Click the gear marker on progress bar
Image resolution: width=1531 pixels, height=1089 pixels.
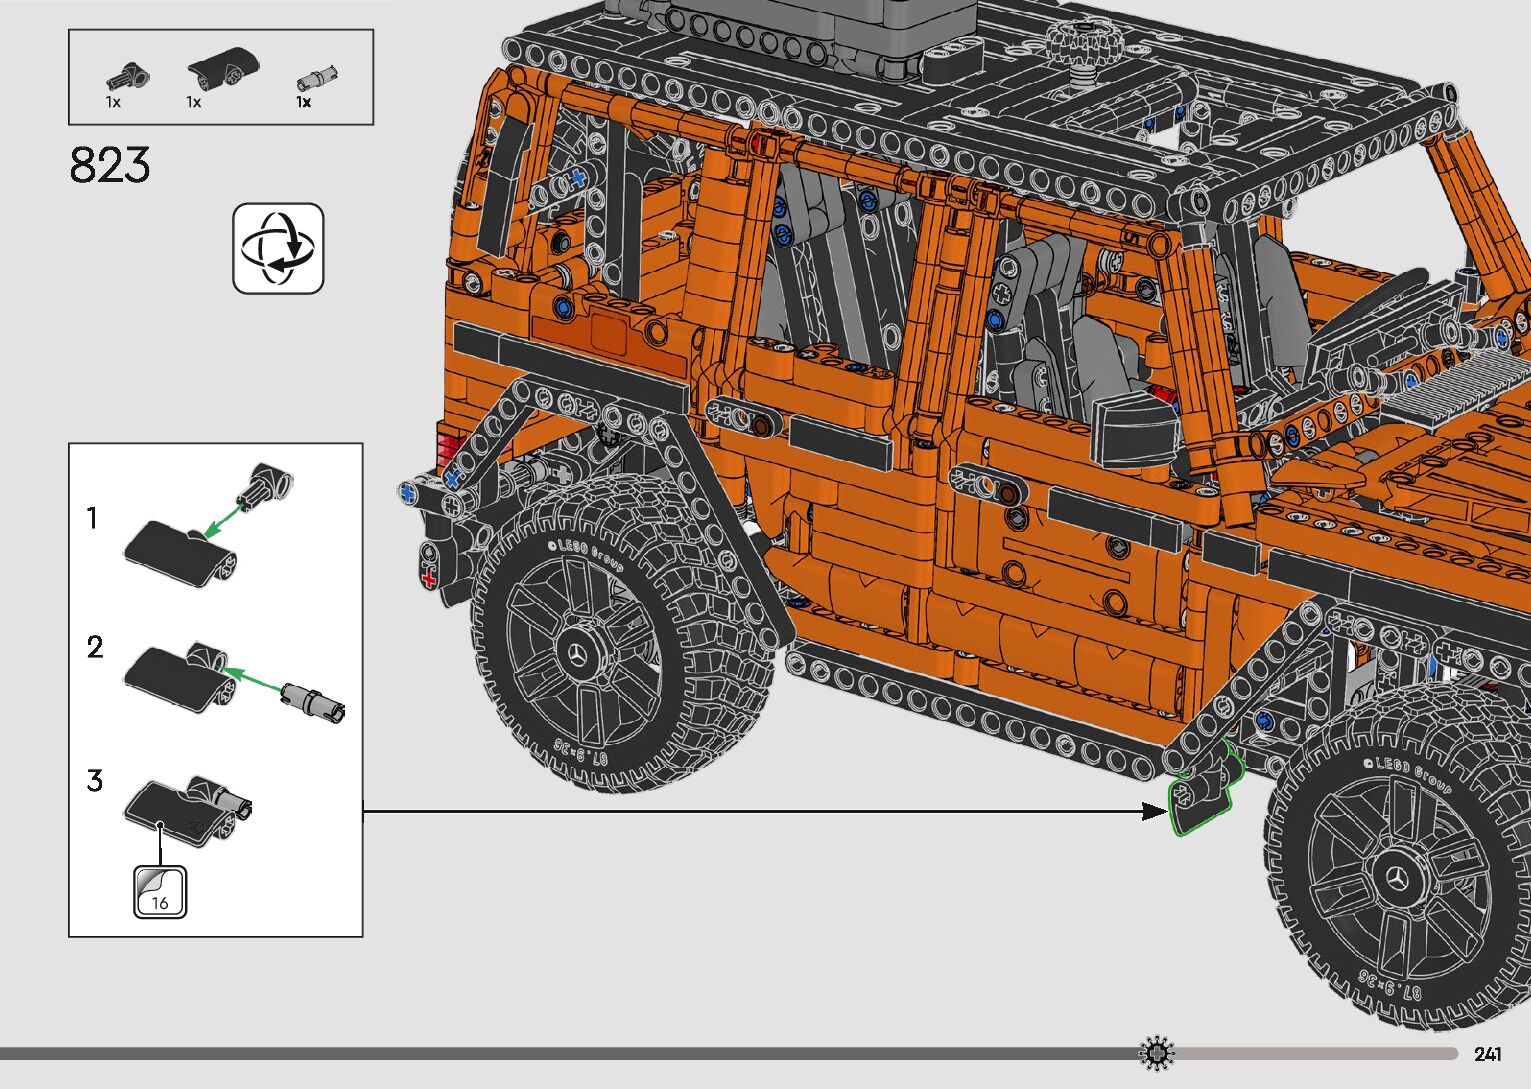[1157, 1052]
